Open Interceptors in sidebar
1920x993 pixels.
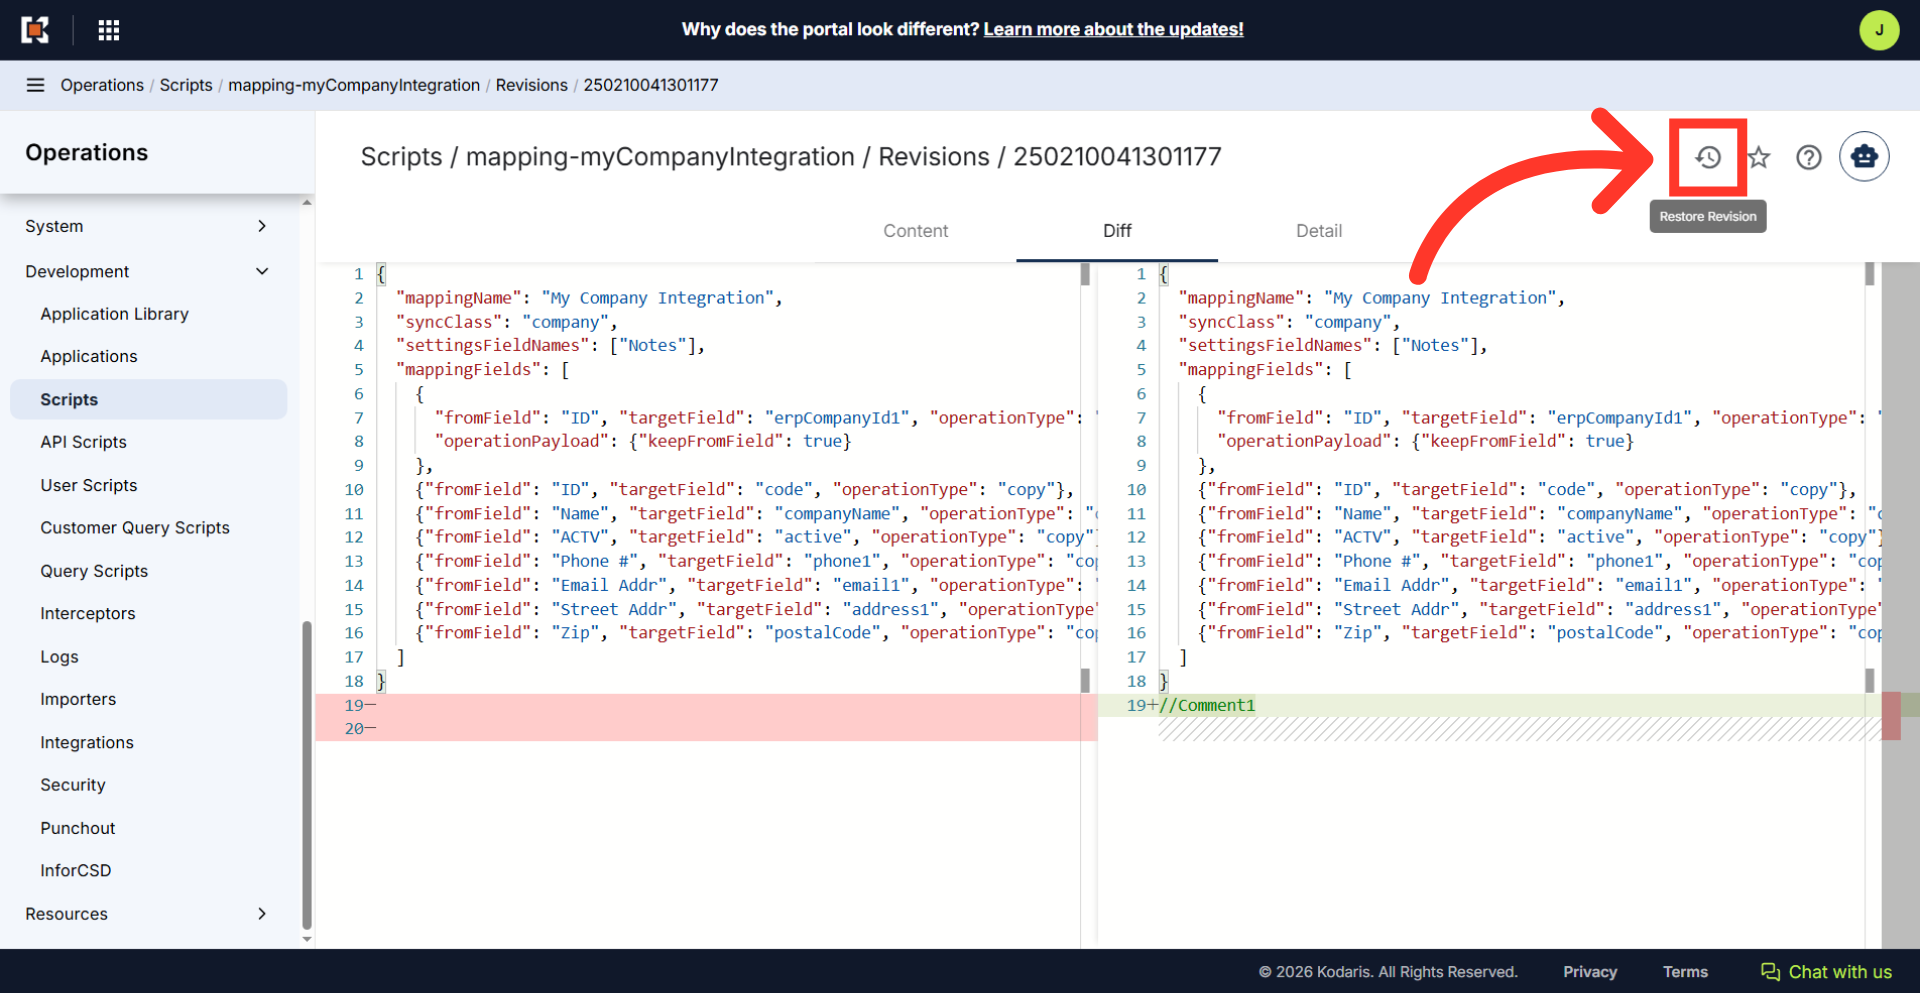88,614
